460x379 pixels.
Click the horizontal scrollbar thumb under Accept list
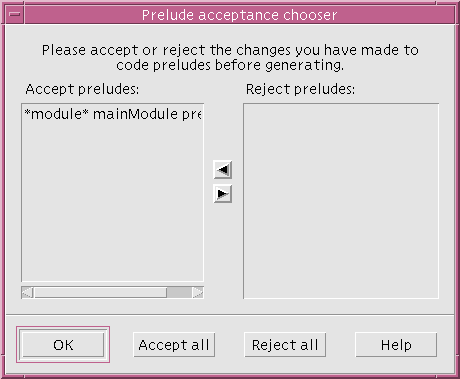coord(101,293)
